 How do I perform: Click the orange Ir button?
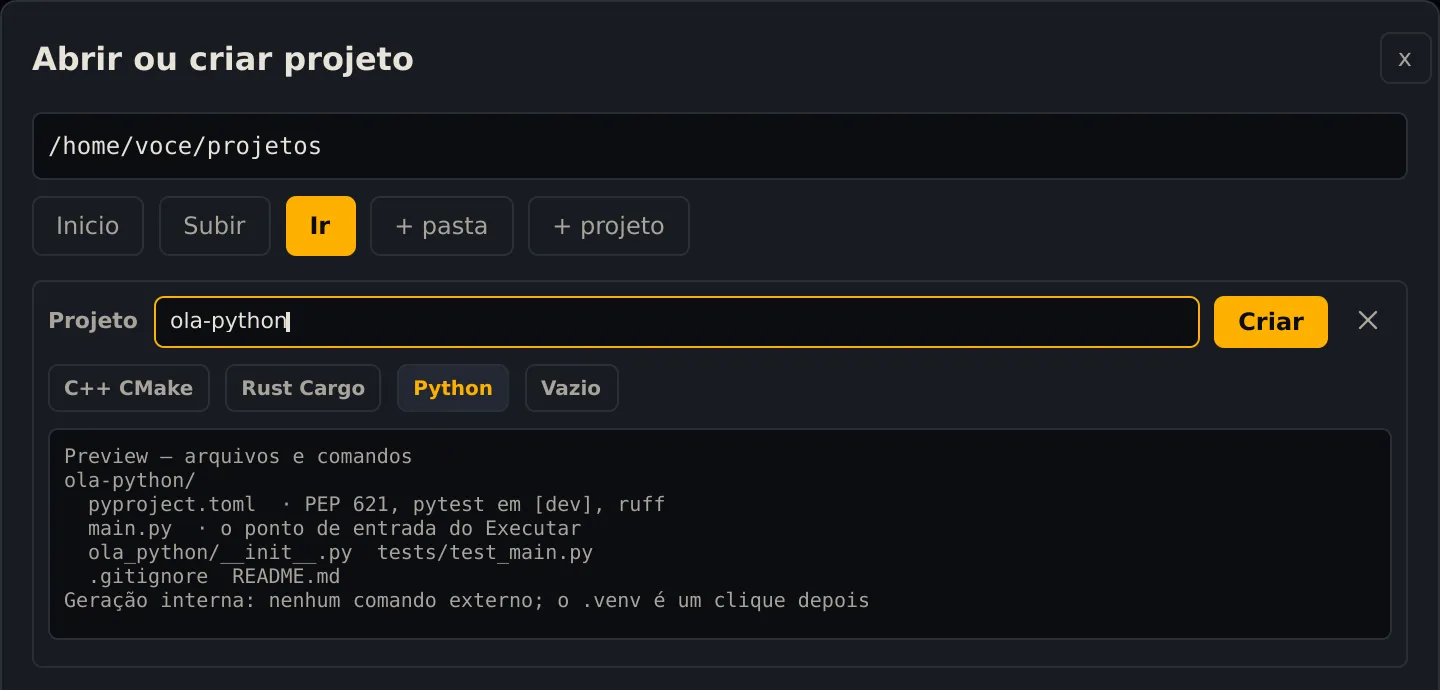pyautogui.click(x=321, y=226)
